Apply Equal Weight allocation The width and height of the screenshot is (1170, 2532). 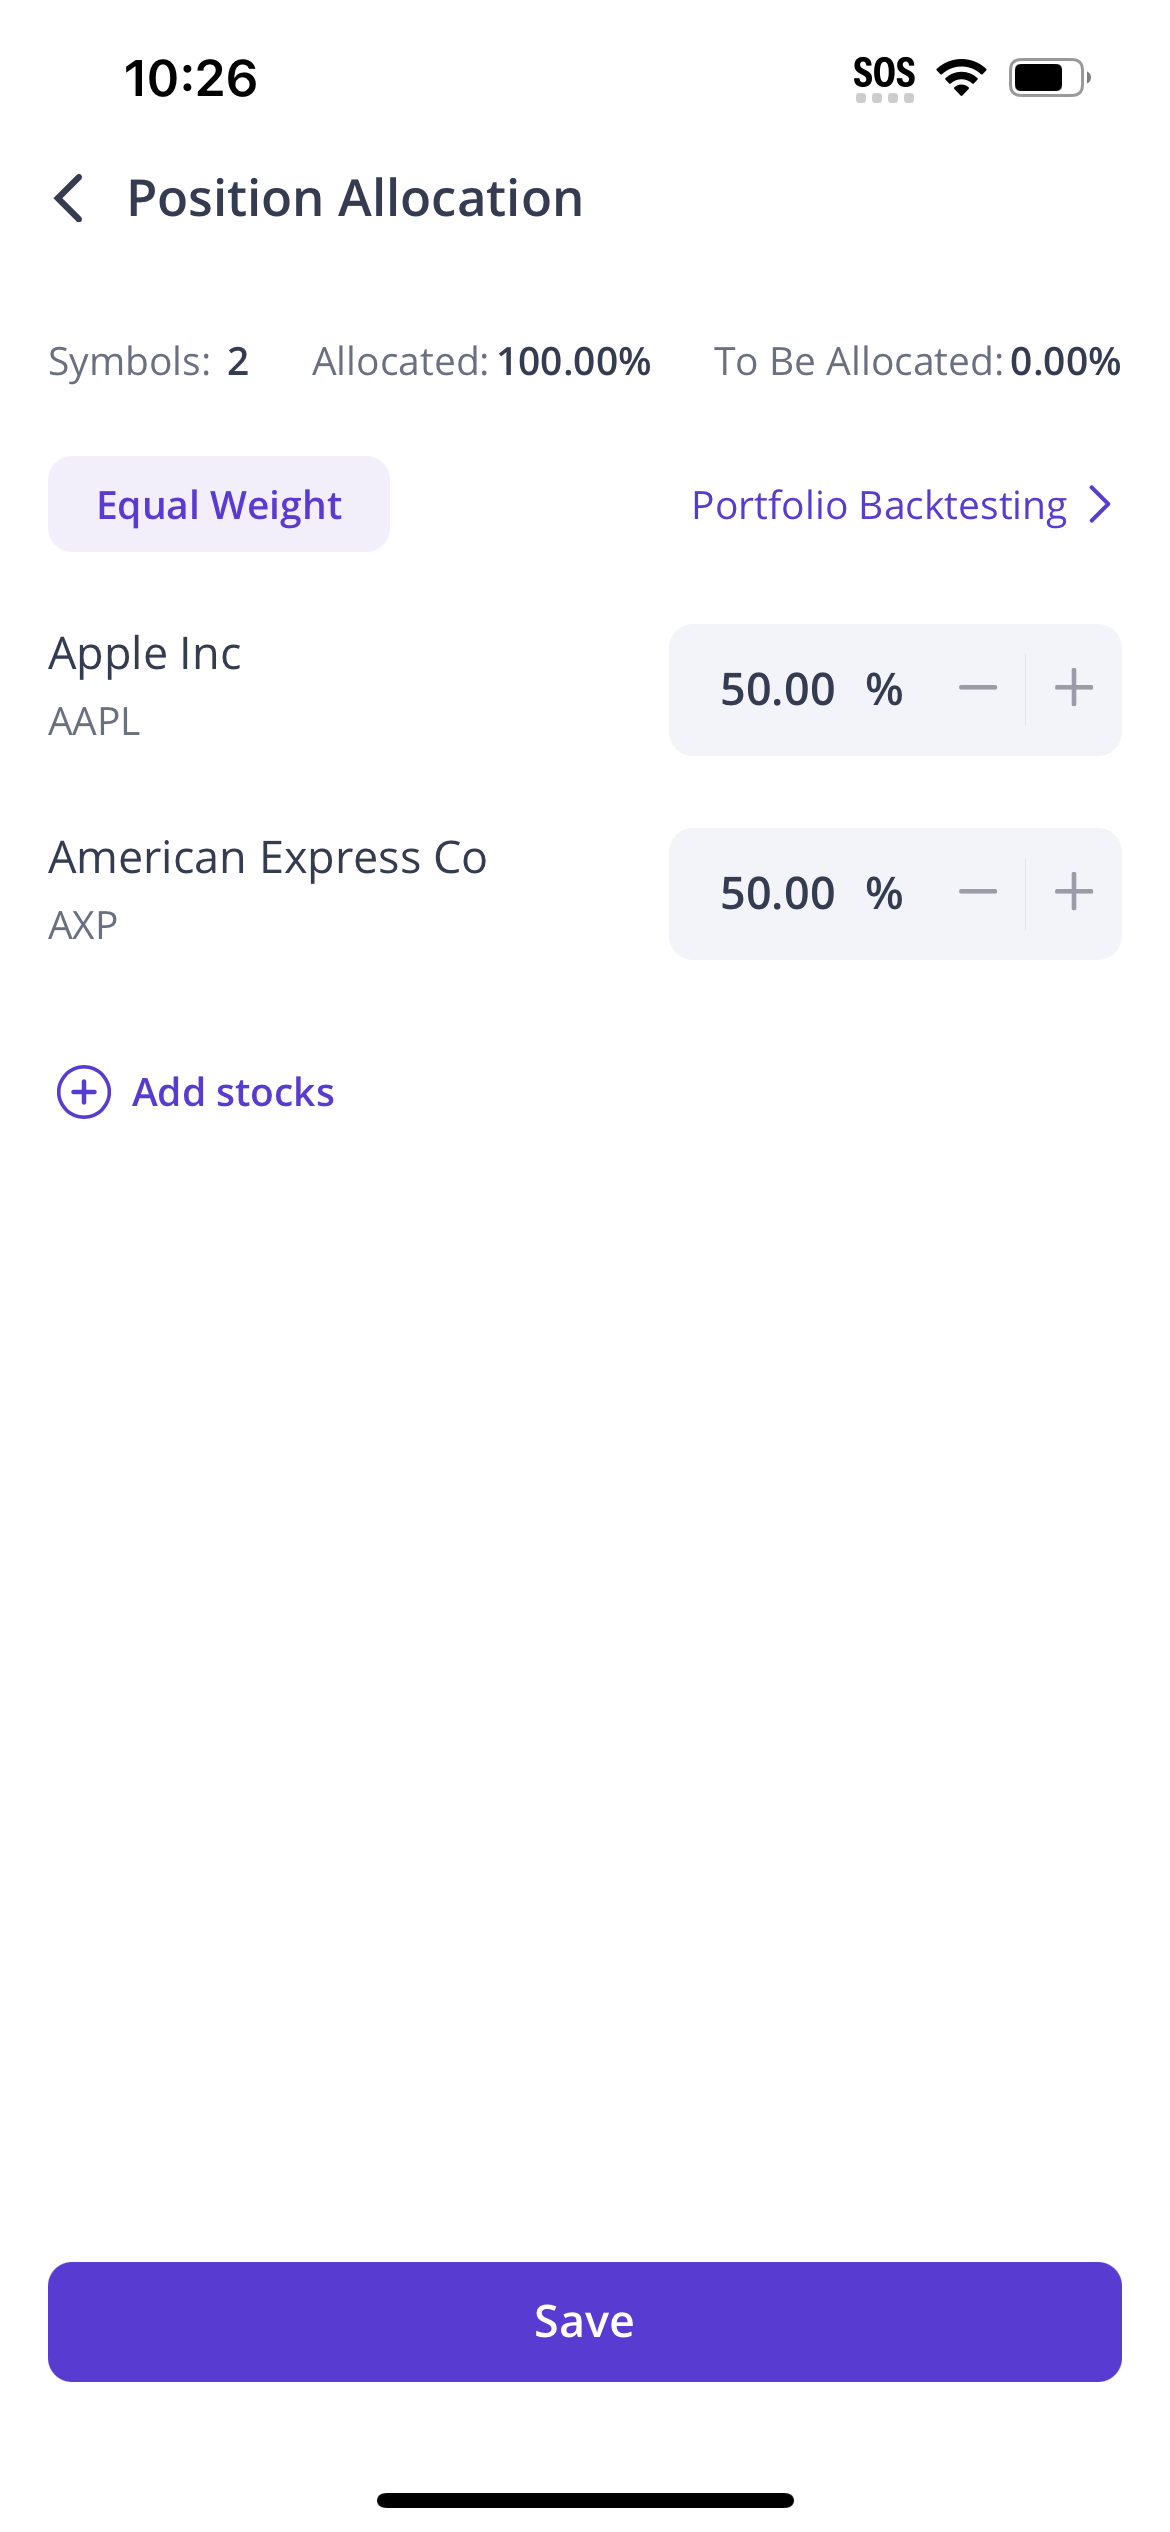(x=219, y=505)
